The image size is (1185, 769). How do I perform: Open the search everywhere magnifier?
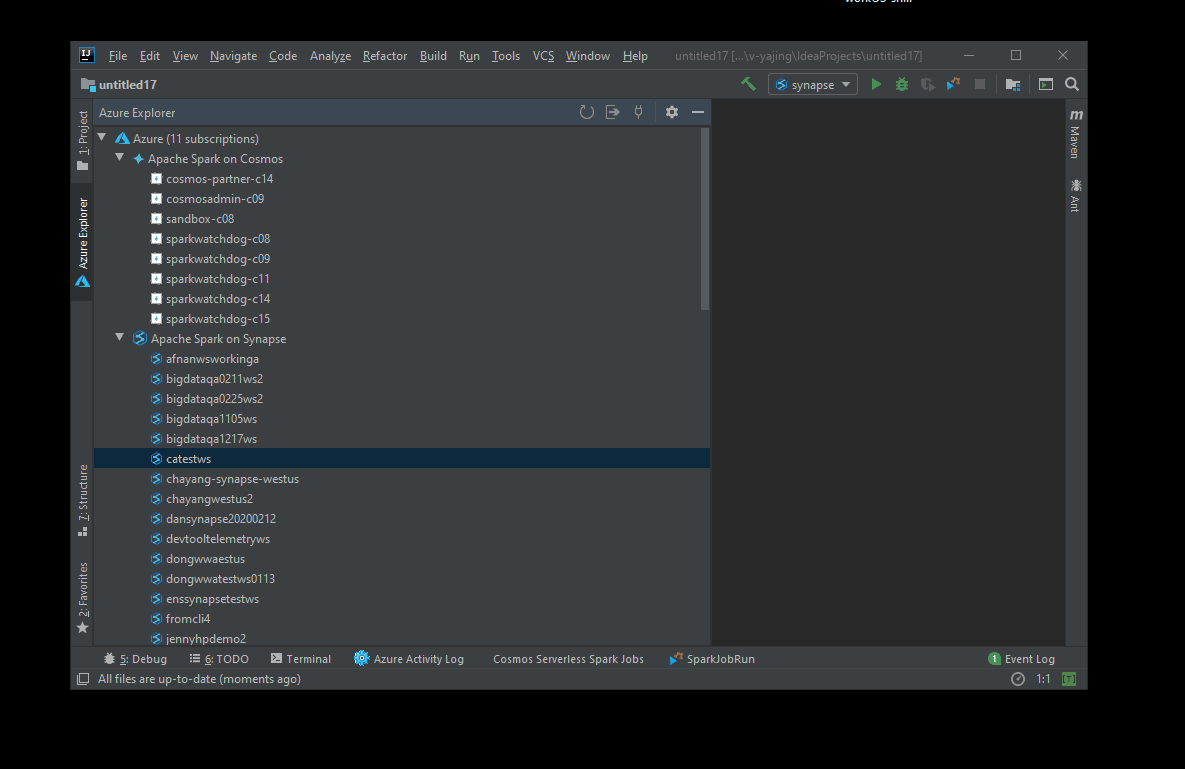(1071, 84)
